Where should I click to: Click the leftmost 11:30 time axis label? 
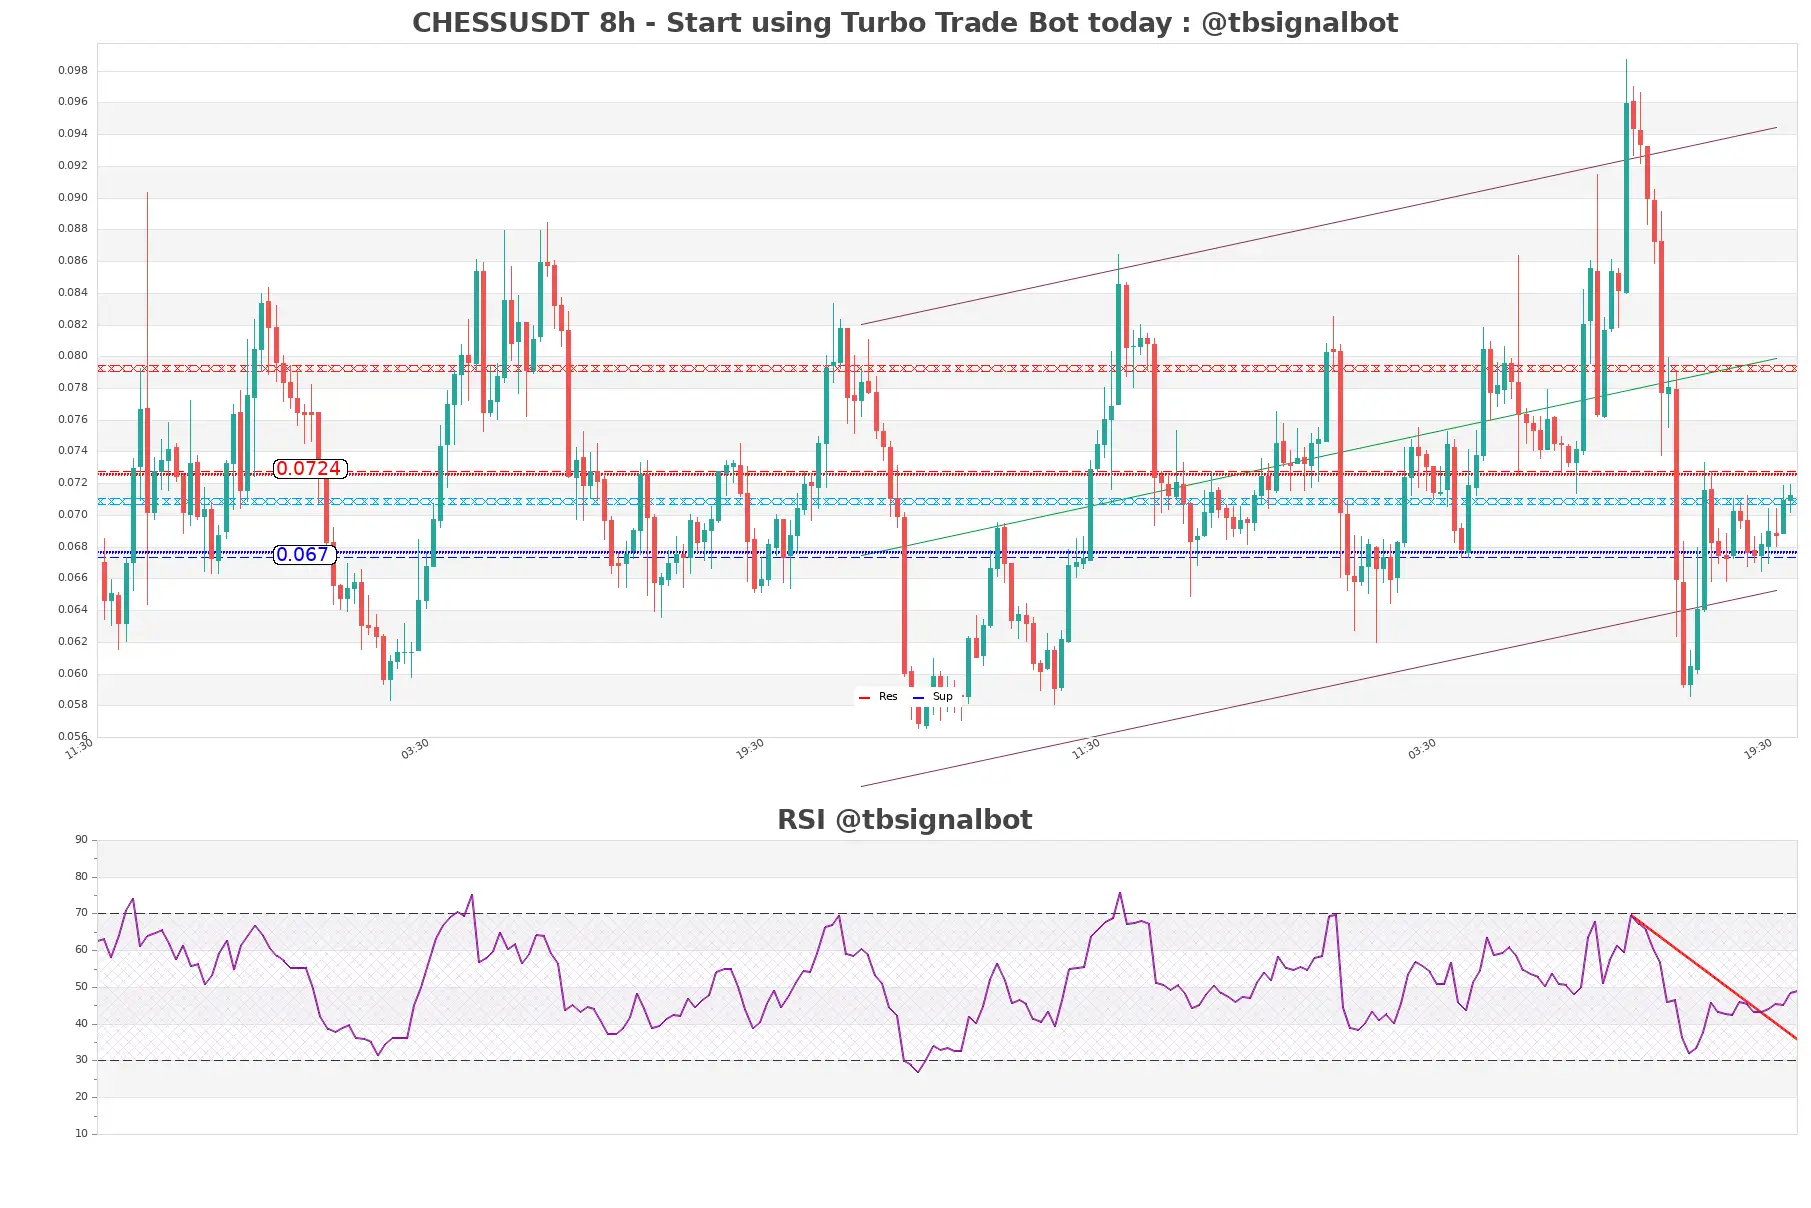[79, 749]
